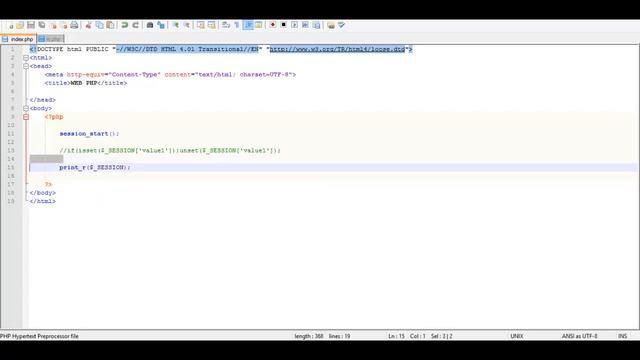Toggle show all characters pilcrow icon
This screenshot has height=360, width=640.
coord(237,25)
